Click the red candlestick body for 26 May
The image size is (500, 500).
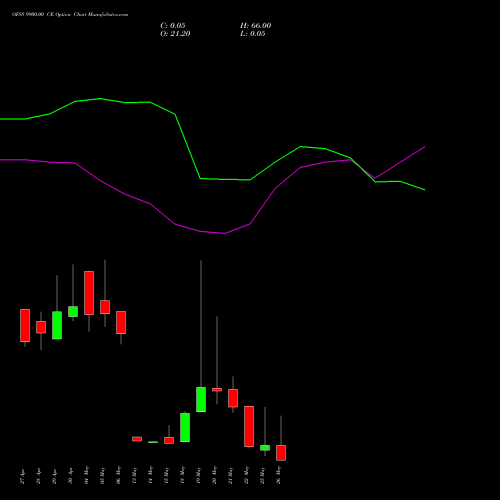281,453
